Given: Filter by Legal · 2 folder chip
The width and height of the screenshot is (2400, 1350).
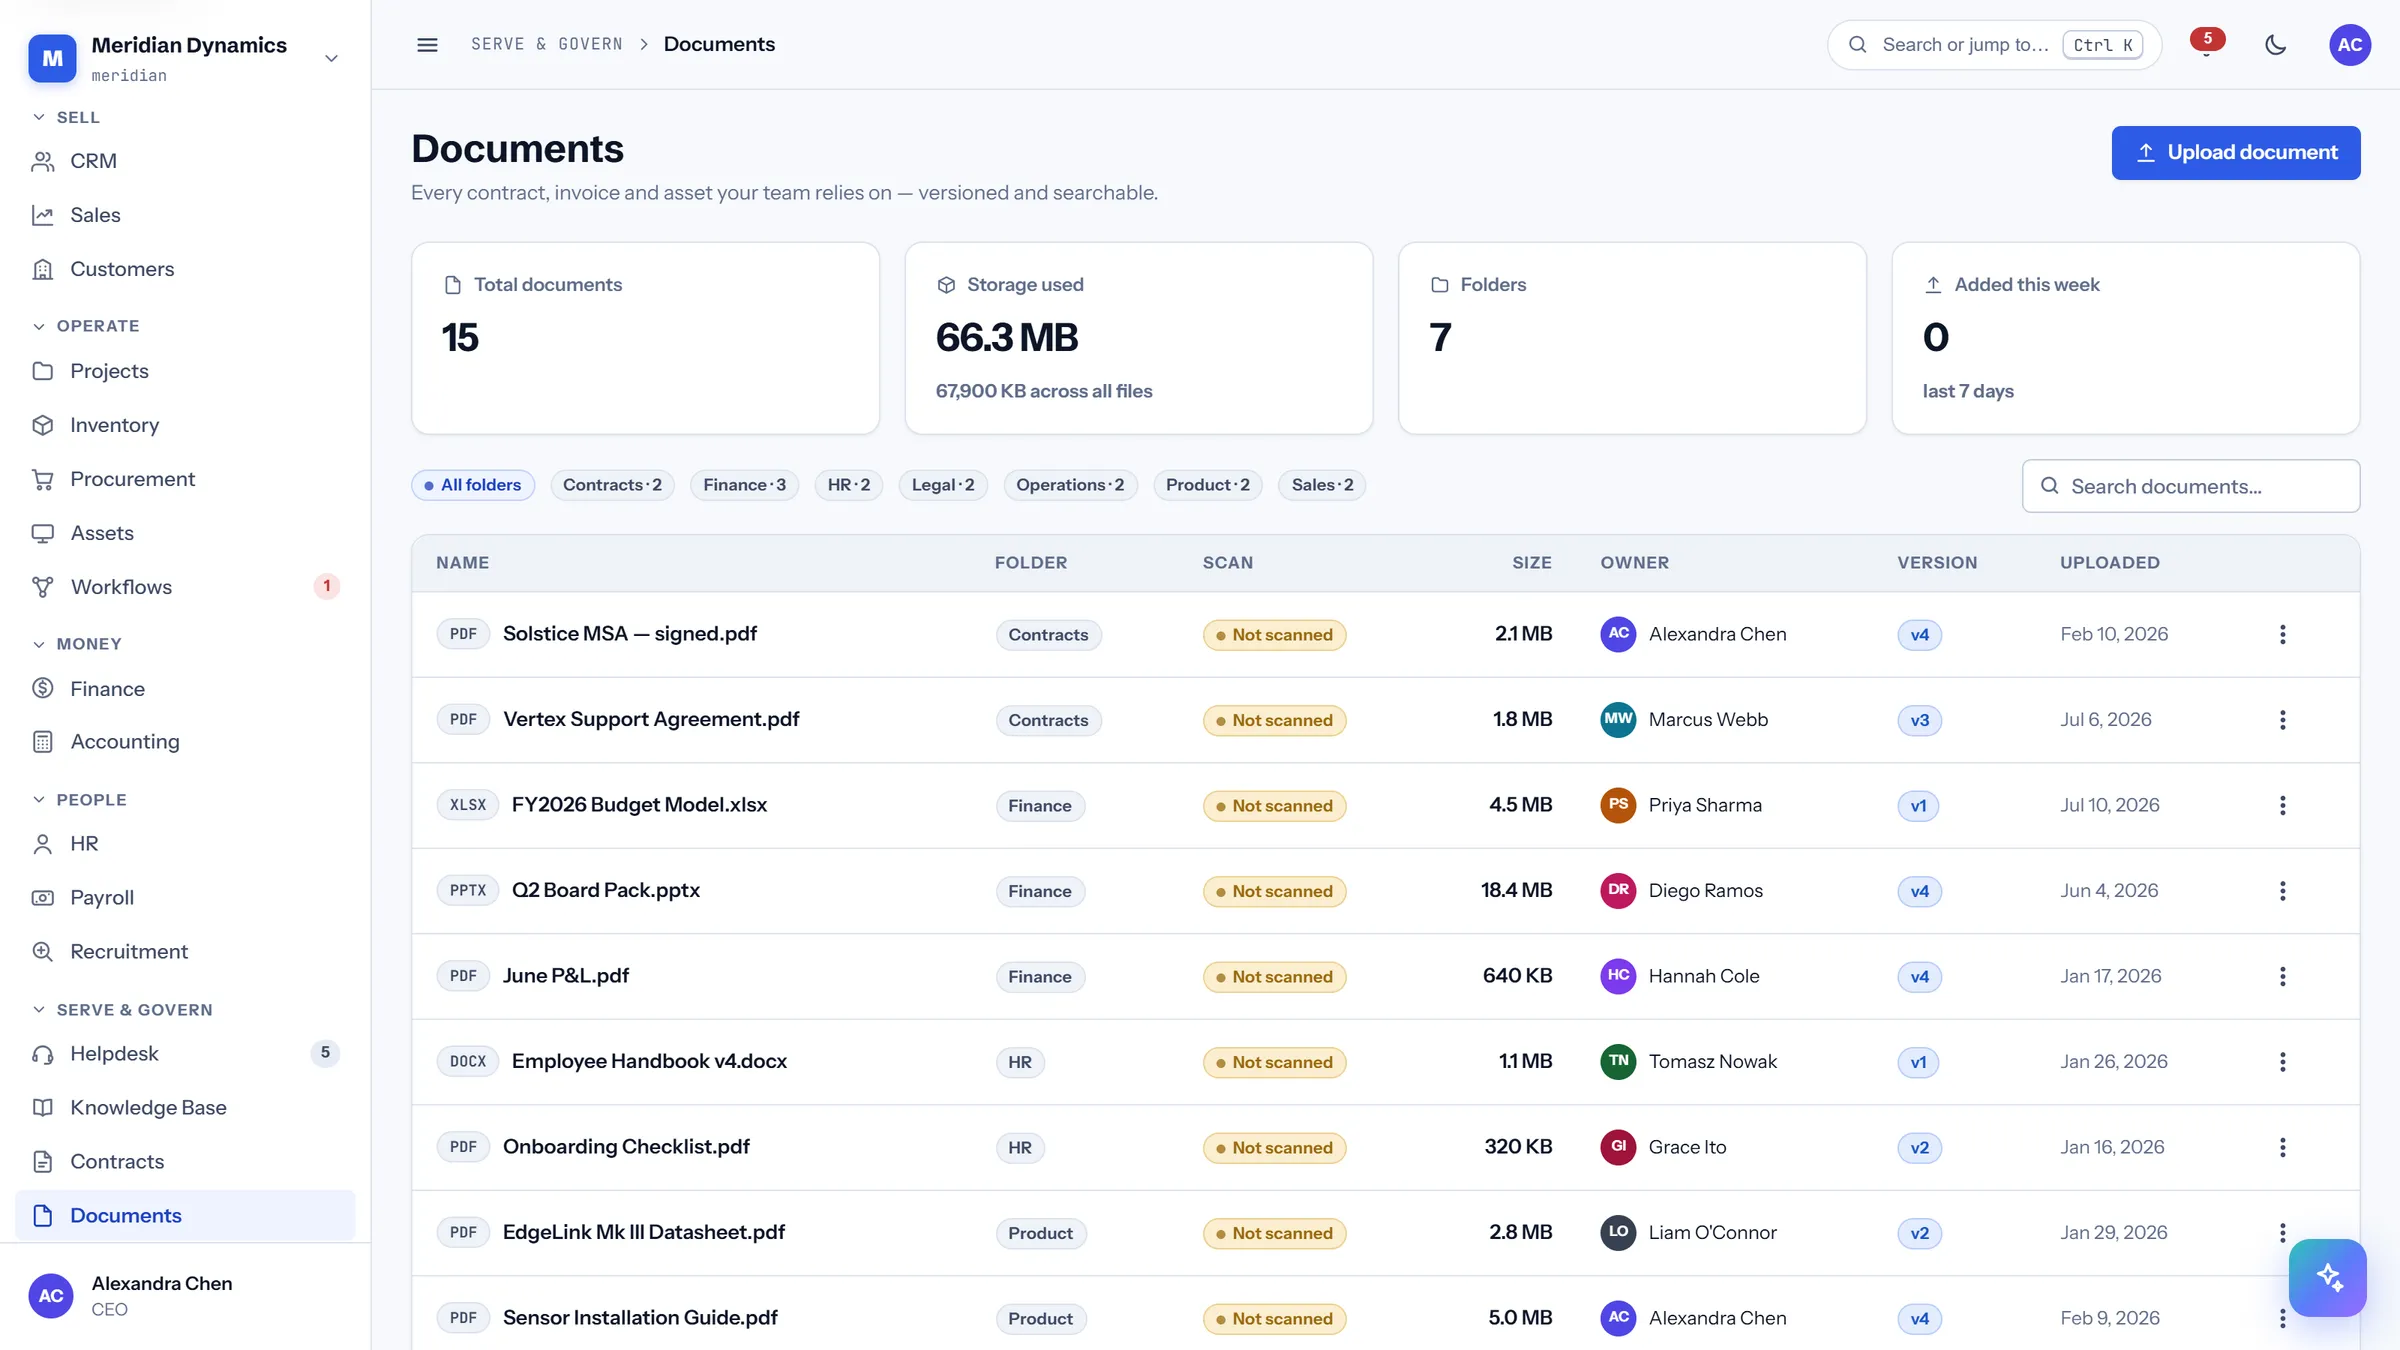Looking at the screenshot, I should click(x=943, y=485).
